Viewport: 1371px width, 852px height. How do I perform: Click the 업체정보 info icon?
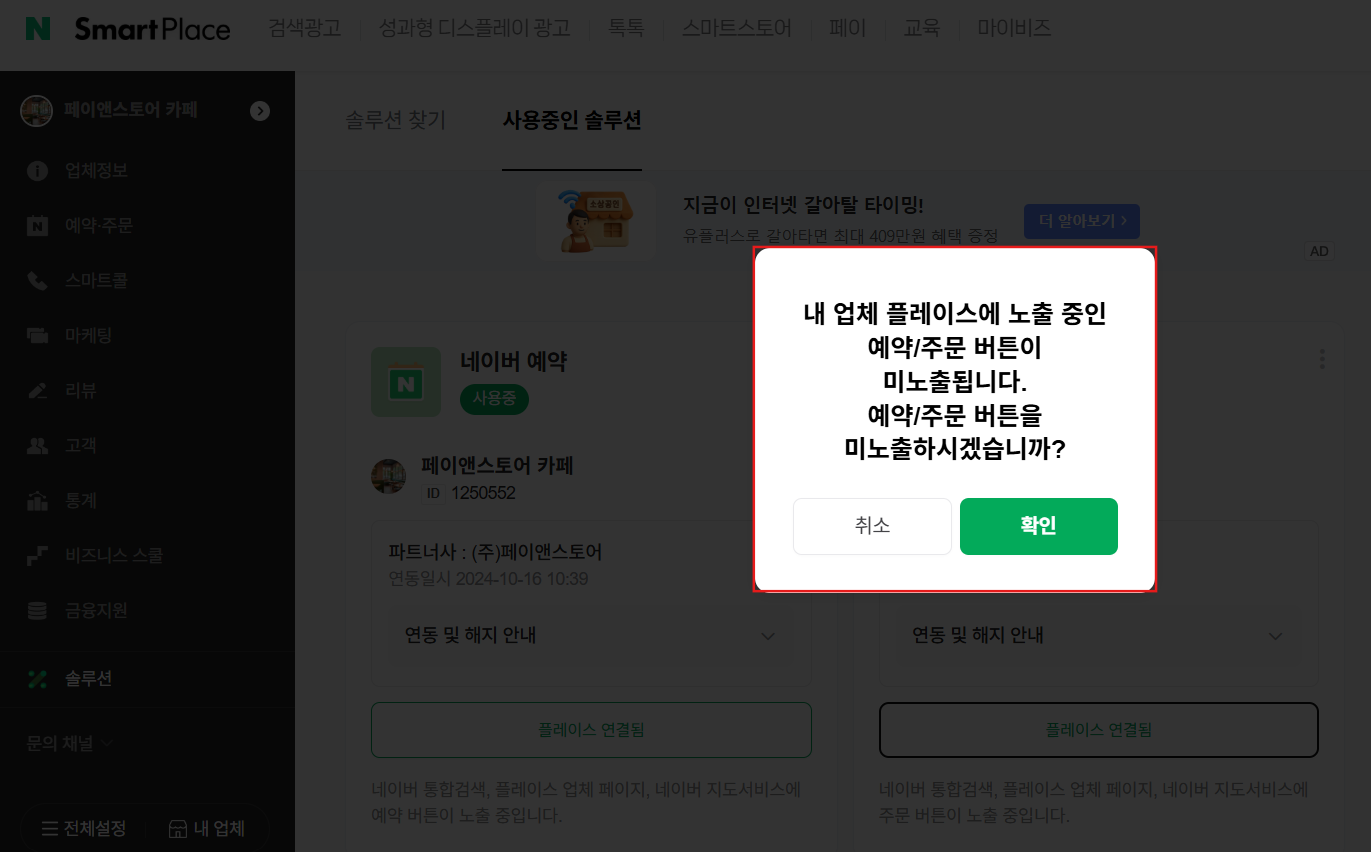[x=37, y=171]
